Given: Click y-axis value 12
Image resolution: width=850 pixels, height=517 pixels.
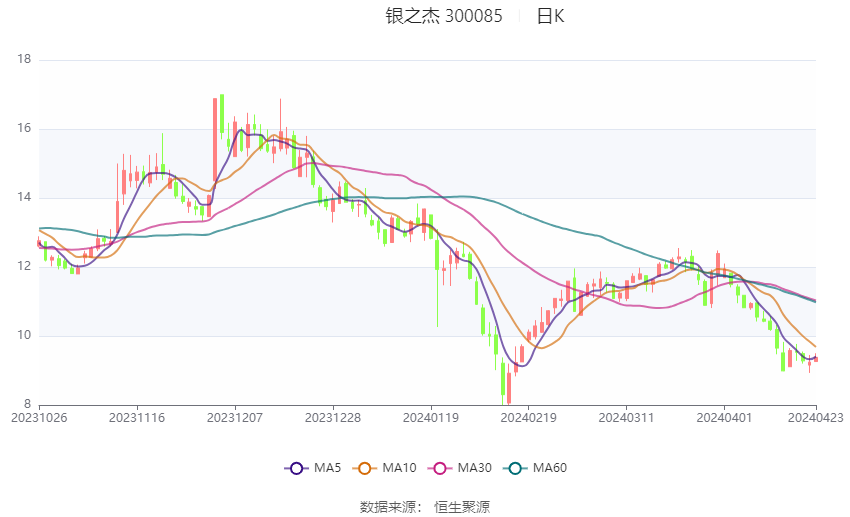Looking at the screenshot, I should pyautogui.click(x=24, y=267).
